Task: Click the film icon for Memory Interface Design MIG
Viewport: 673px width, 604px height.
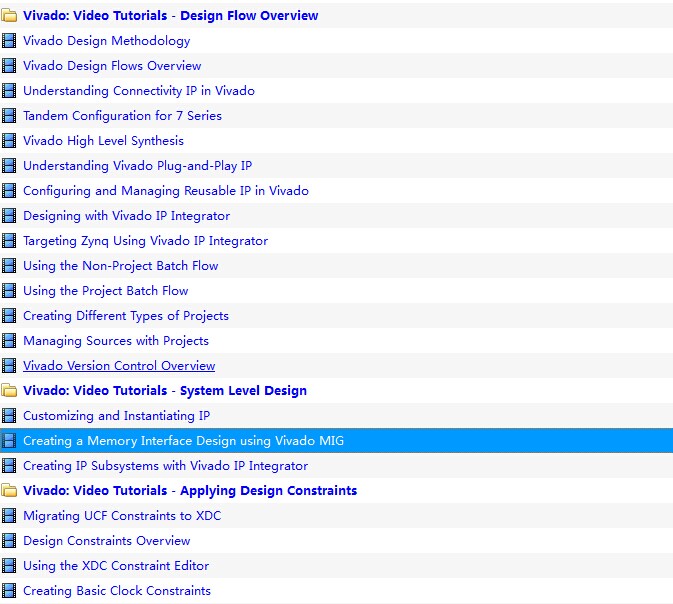Action: point(9,441)
